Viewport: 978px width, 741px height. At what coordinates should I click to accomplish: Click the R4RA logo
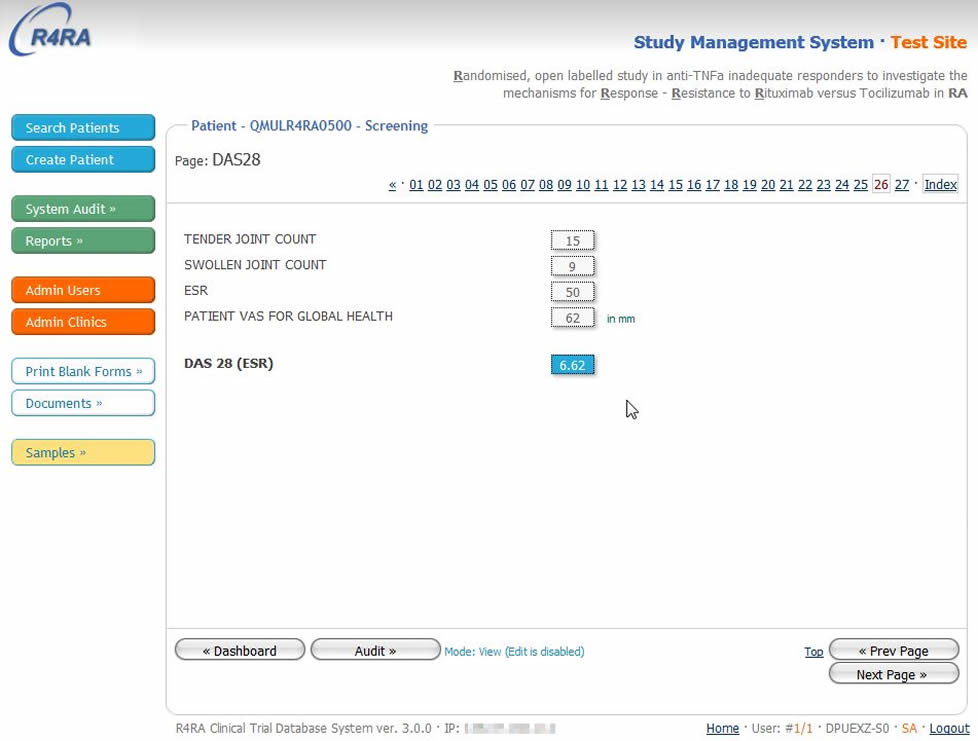(x=51, y=32)
